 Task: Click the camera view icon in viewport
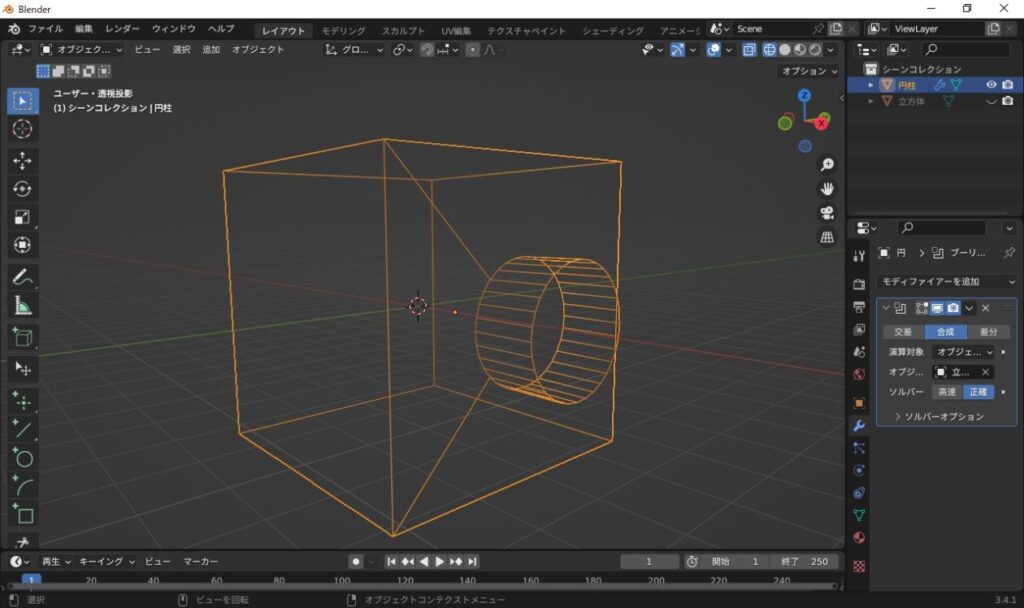(827, 212)
